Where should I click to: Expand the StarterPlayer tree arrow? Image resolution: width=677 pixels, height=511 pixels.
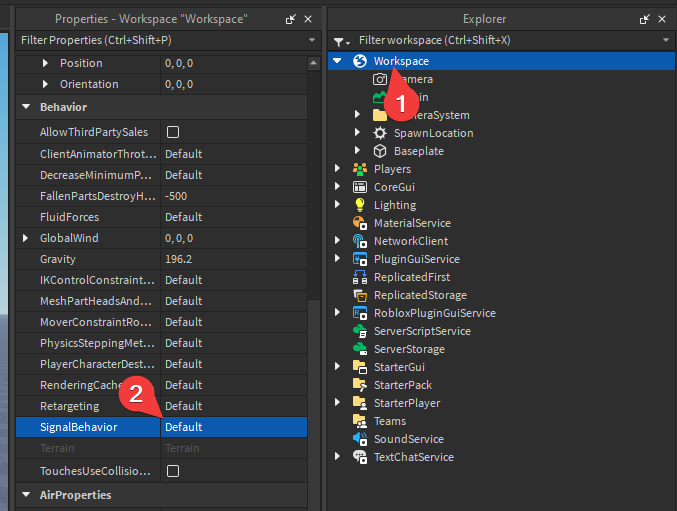point(338,403)
